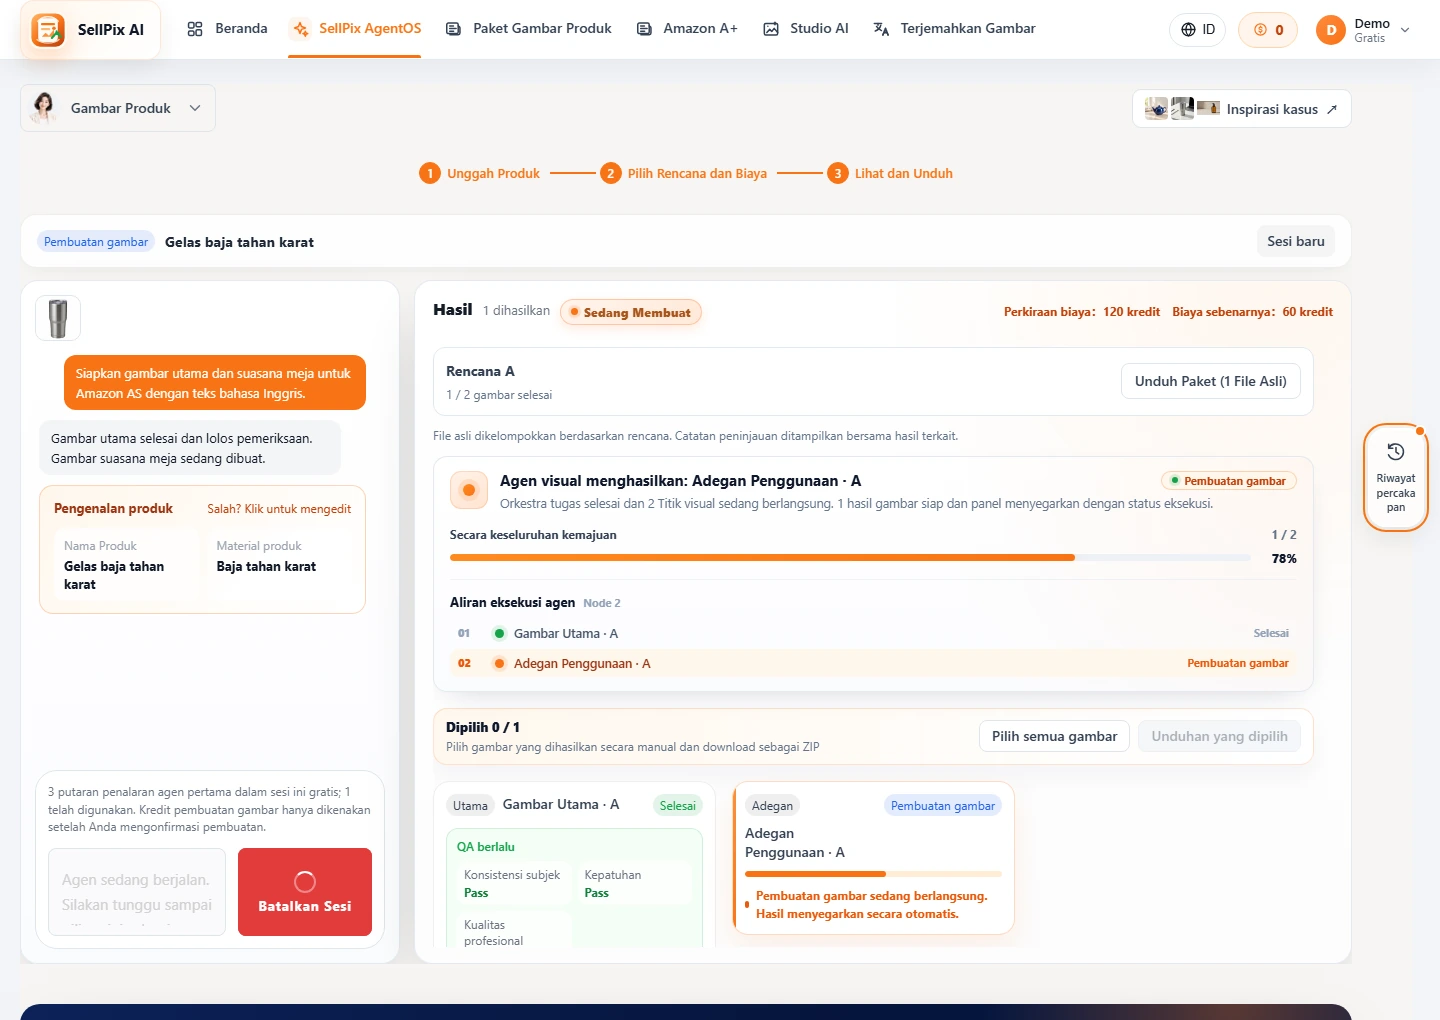Viewport: 1440px width, 1020px height.
Task: Click the overall progress bar at 78%
Action: click(x=850, y=558)
